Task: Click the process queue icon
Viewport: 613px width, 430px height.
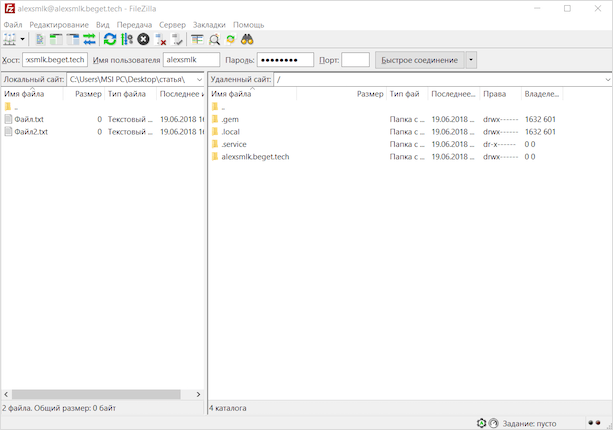Action: click(127, 39)
